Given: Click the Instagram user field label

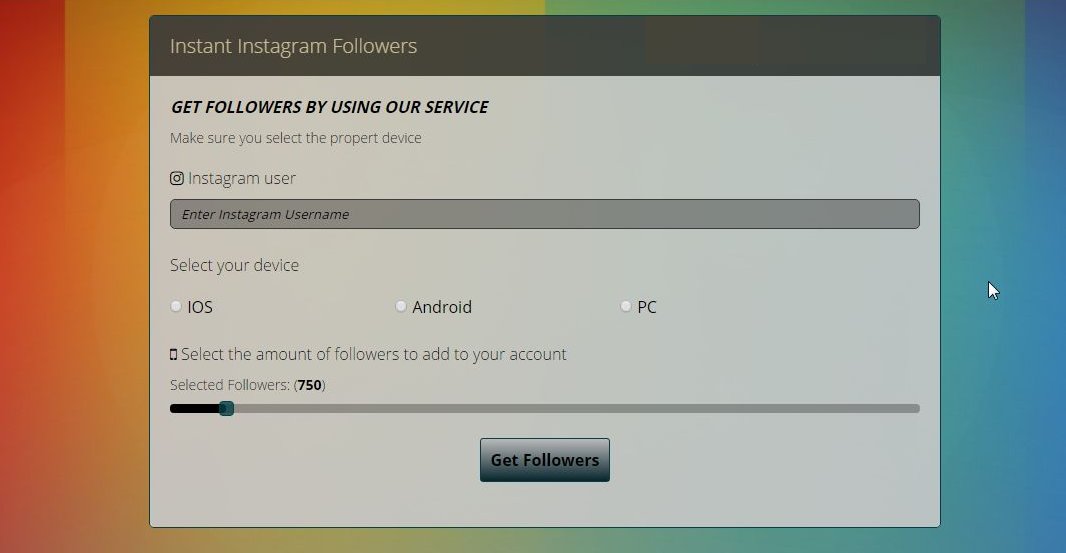Looking at the screenshot, I should [241, 178].
